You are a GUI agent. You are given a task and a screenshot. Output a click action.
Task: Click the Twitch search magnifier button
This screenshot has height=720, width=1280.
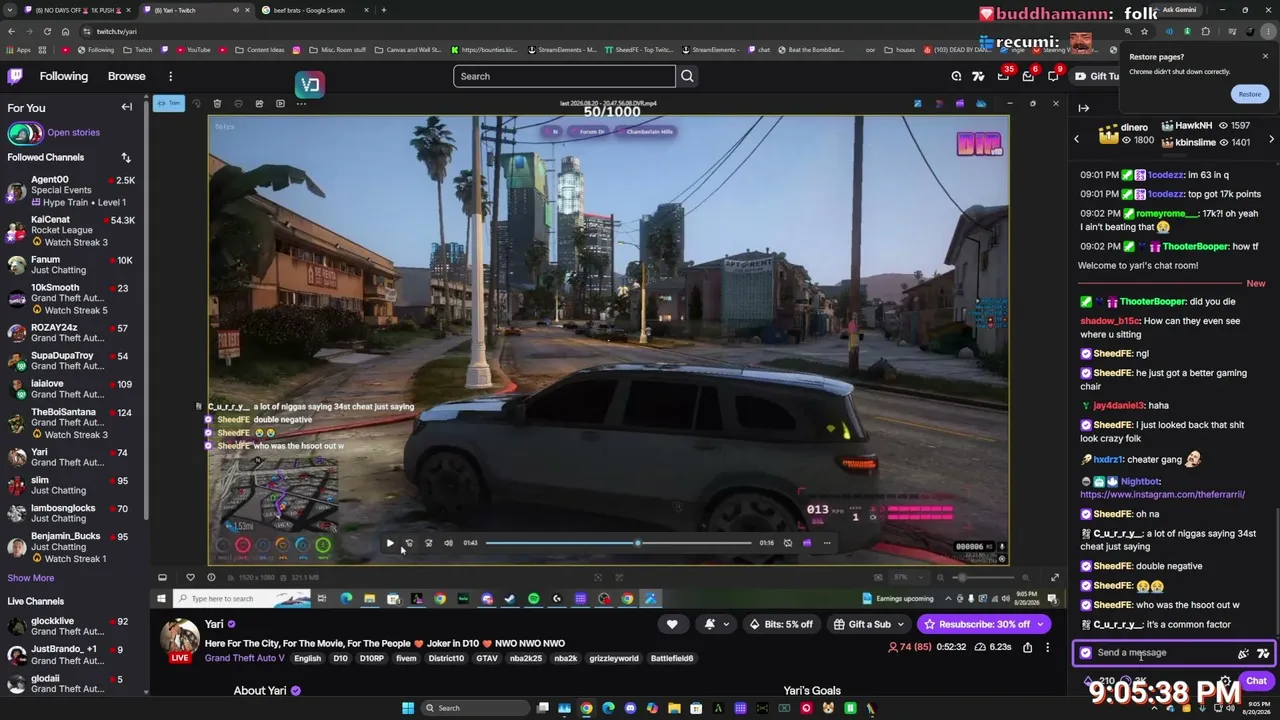pyautogui.click(x=687, y=76)
